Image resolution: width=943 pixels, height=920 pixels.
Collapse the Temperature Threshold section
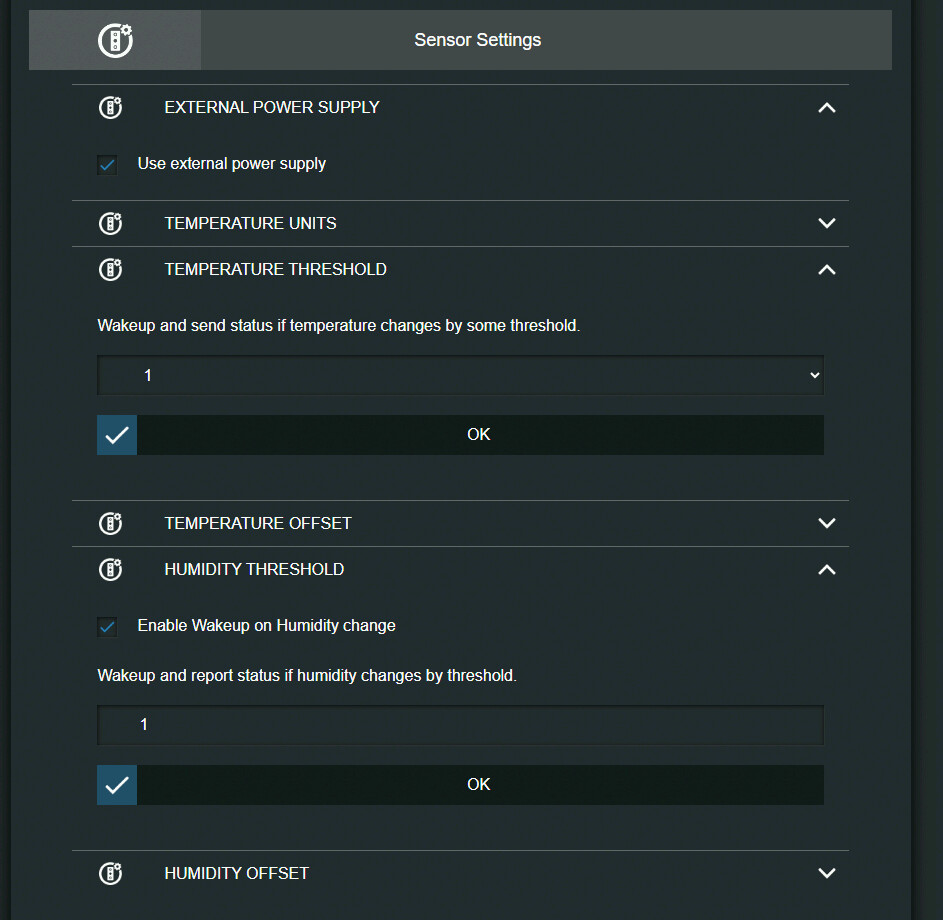[x=826, y=270]
